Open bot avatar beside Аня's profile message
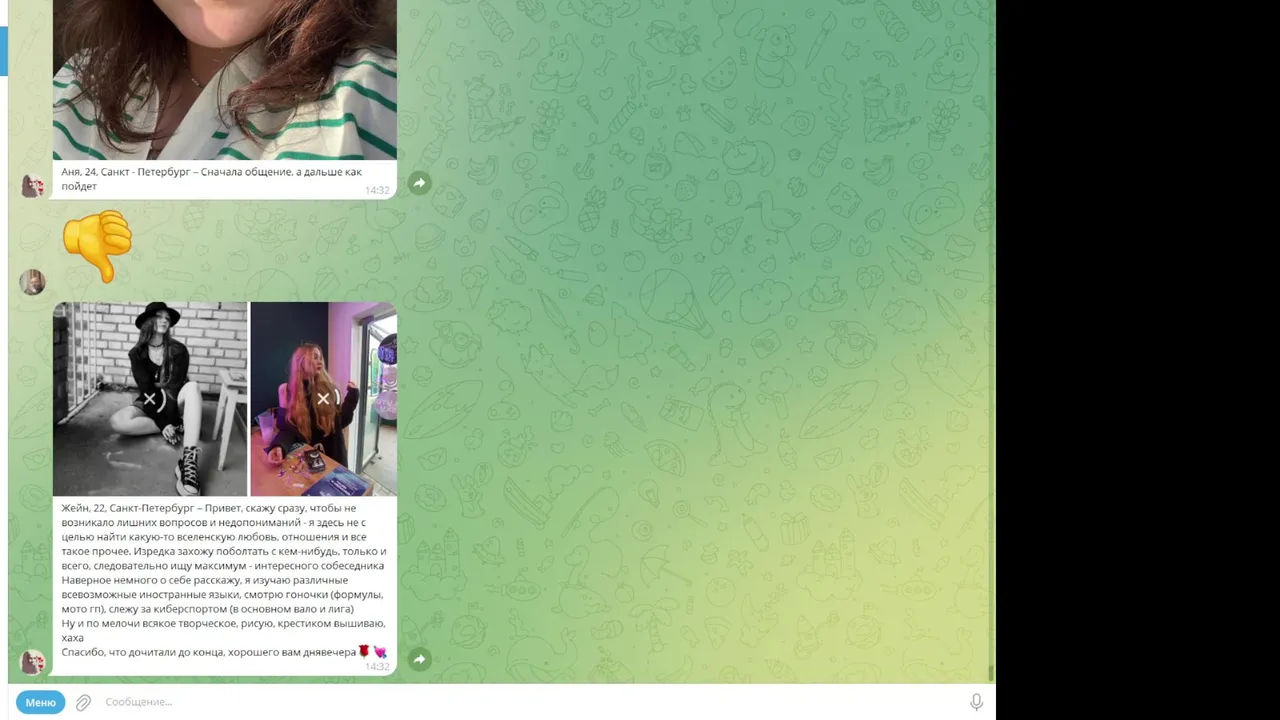The width and height of the screenshot is (1280, 720). click(33, 186)
